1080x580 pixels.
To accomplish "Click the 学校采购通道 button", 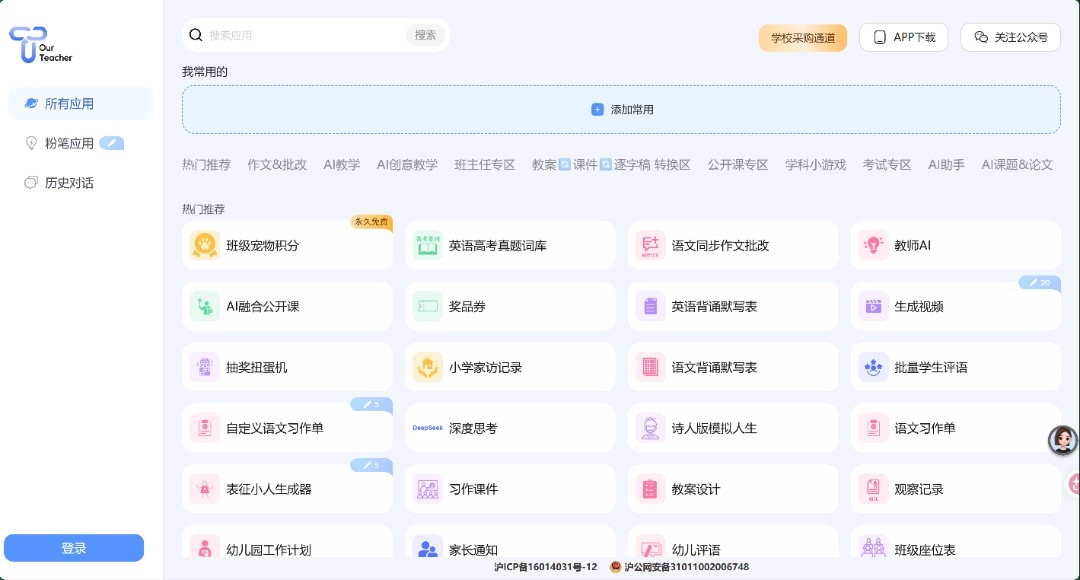I will point(802,38).
